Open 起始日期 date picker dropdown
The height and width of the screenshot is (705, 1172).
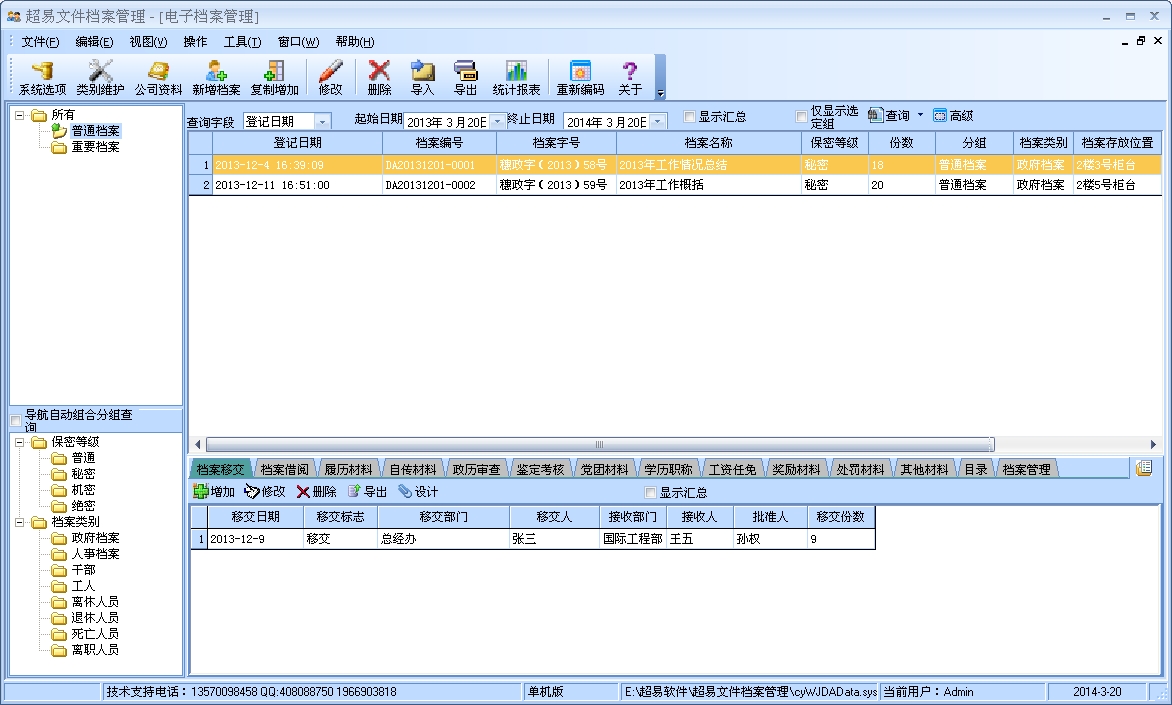(497, 122)
